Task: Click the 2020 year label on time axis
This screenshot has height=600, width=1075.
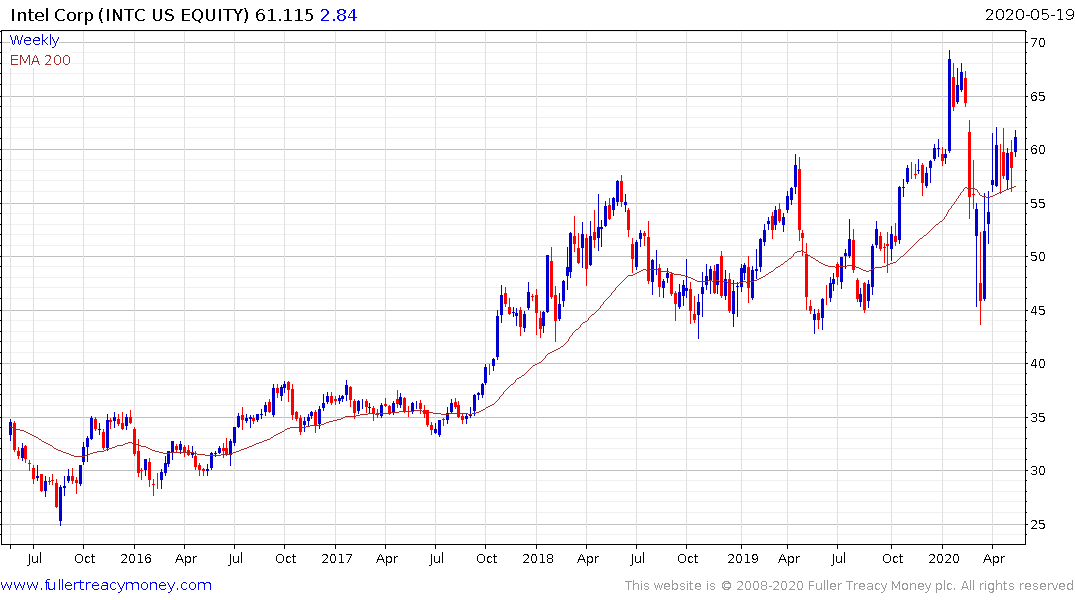Action: point(943,558)
